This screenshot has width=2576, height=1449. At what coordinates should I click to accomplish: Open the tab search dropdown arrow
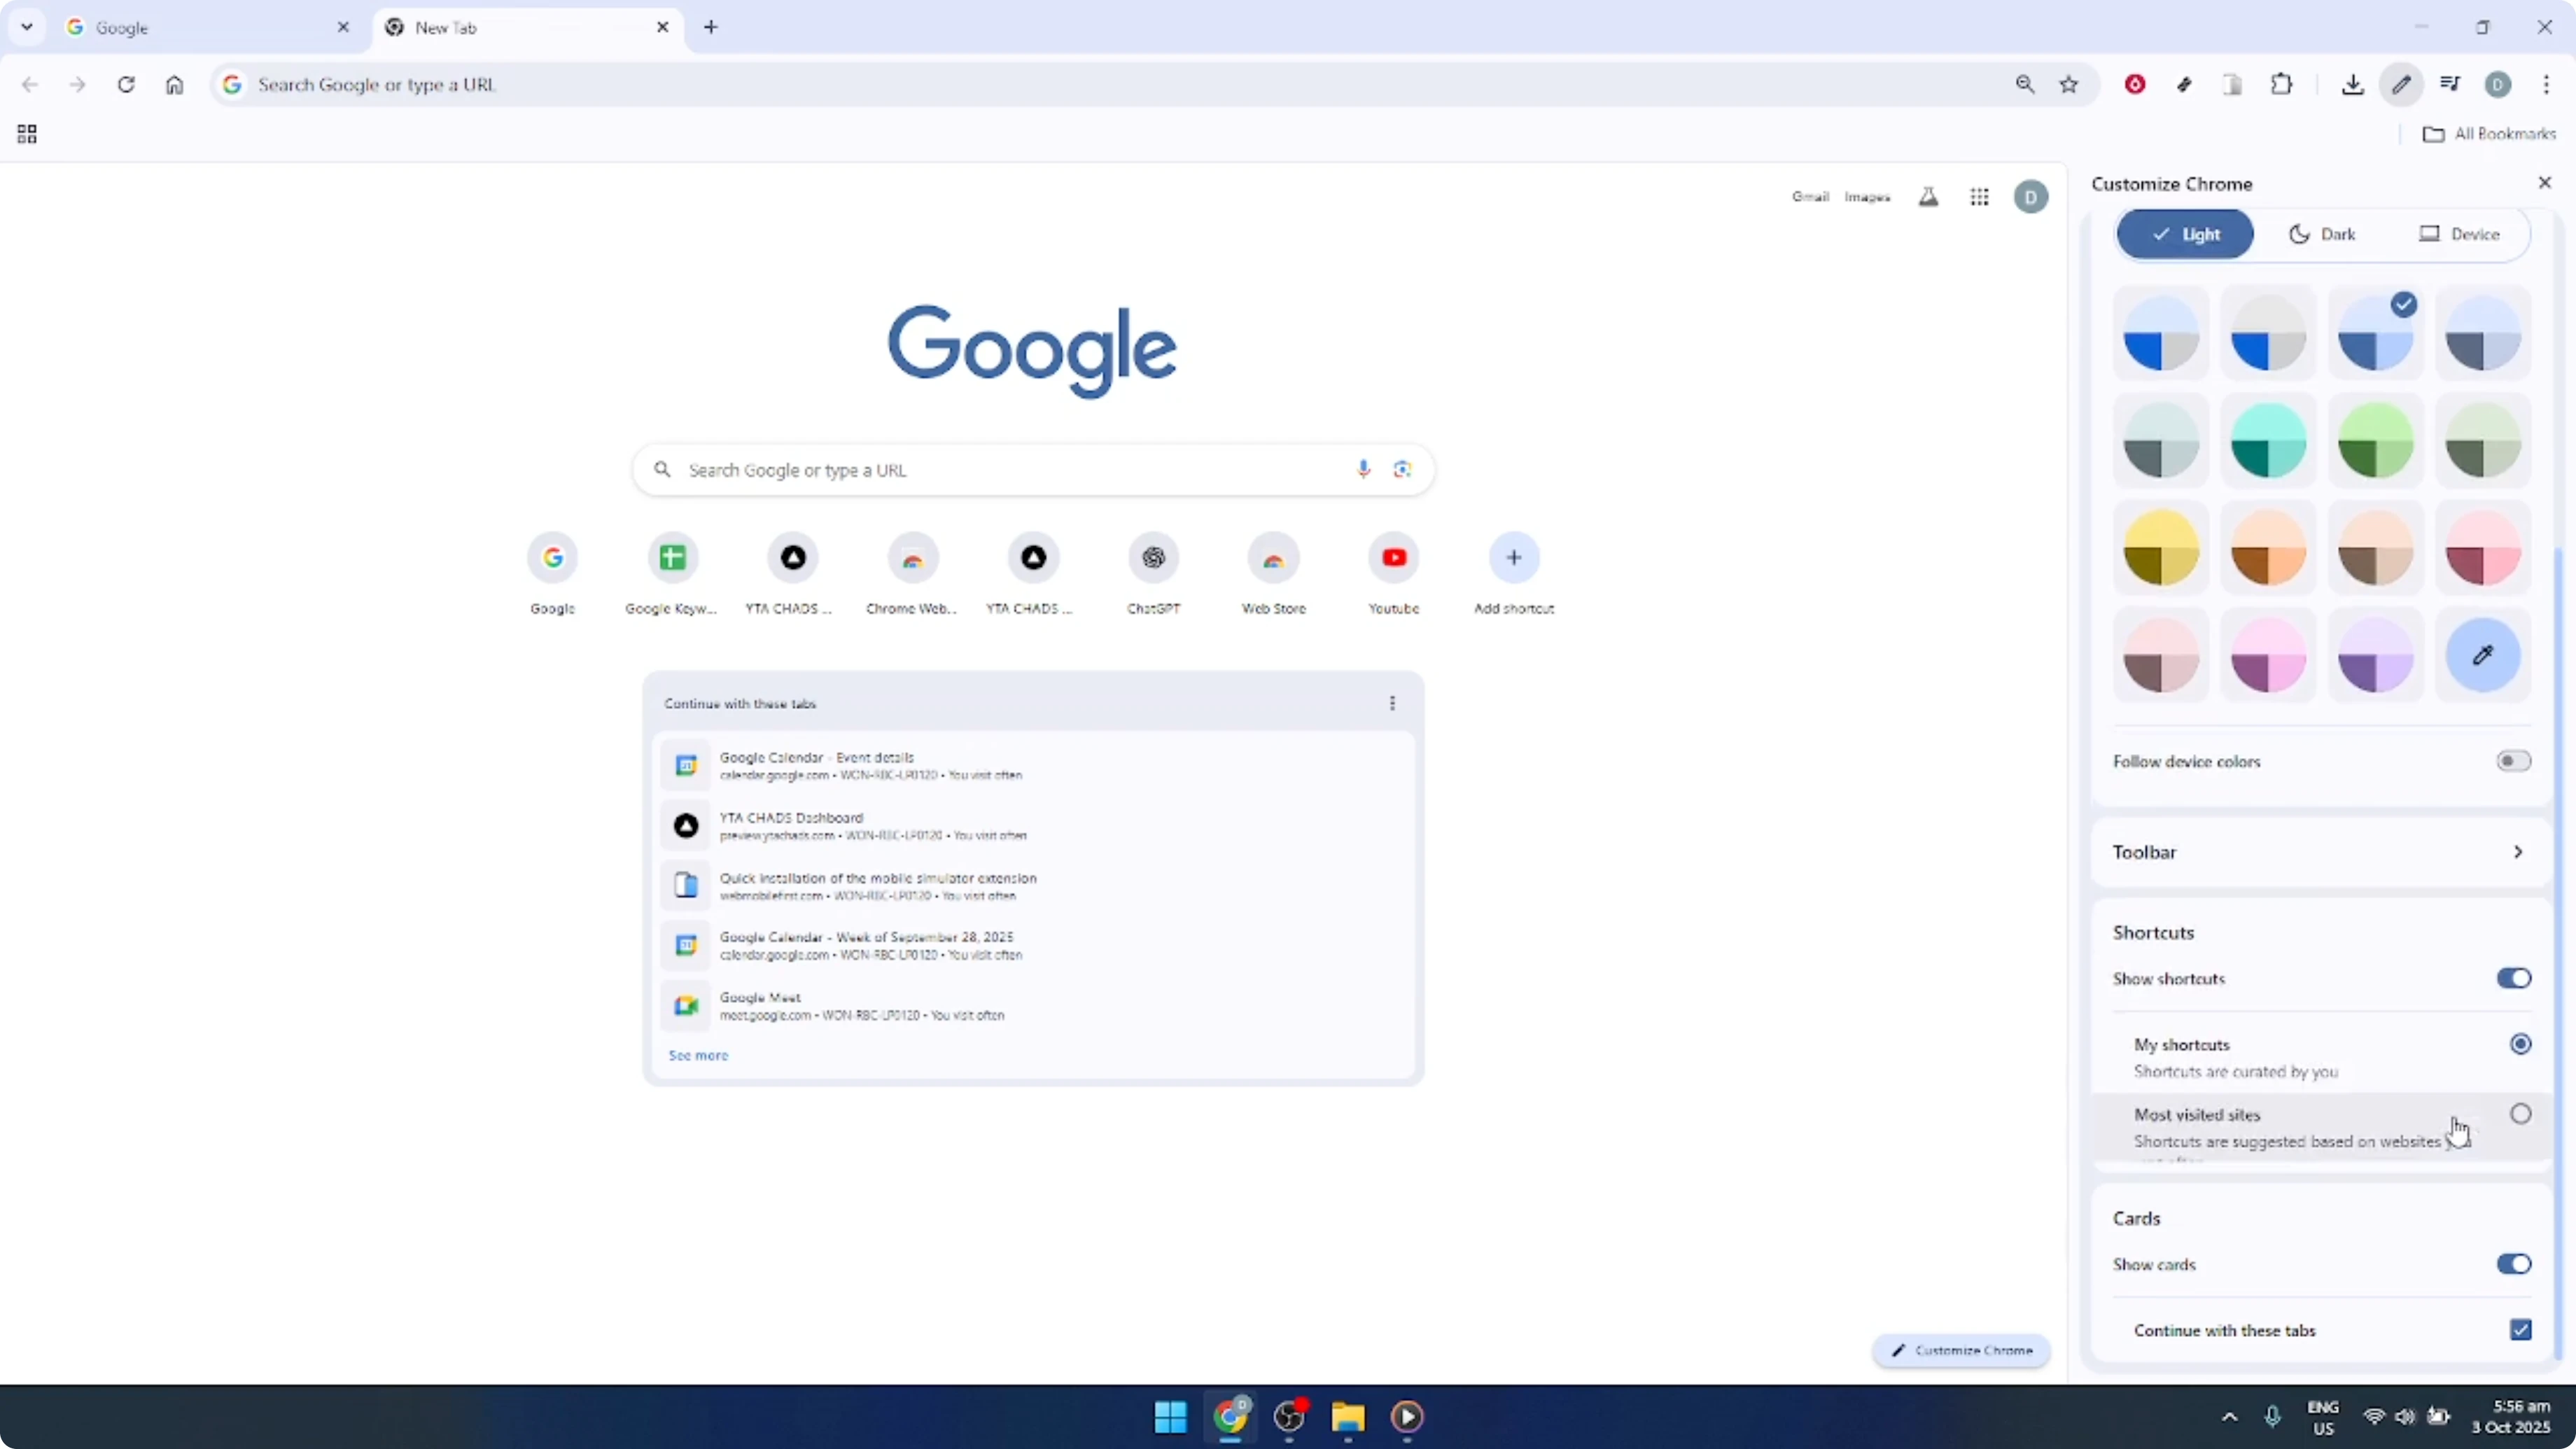(27, 27)
